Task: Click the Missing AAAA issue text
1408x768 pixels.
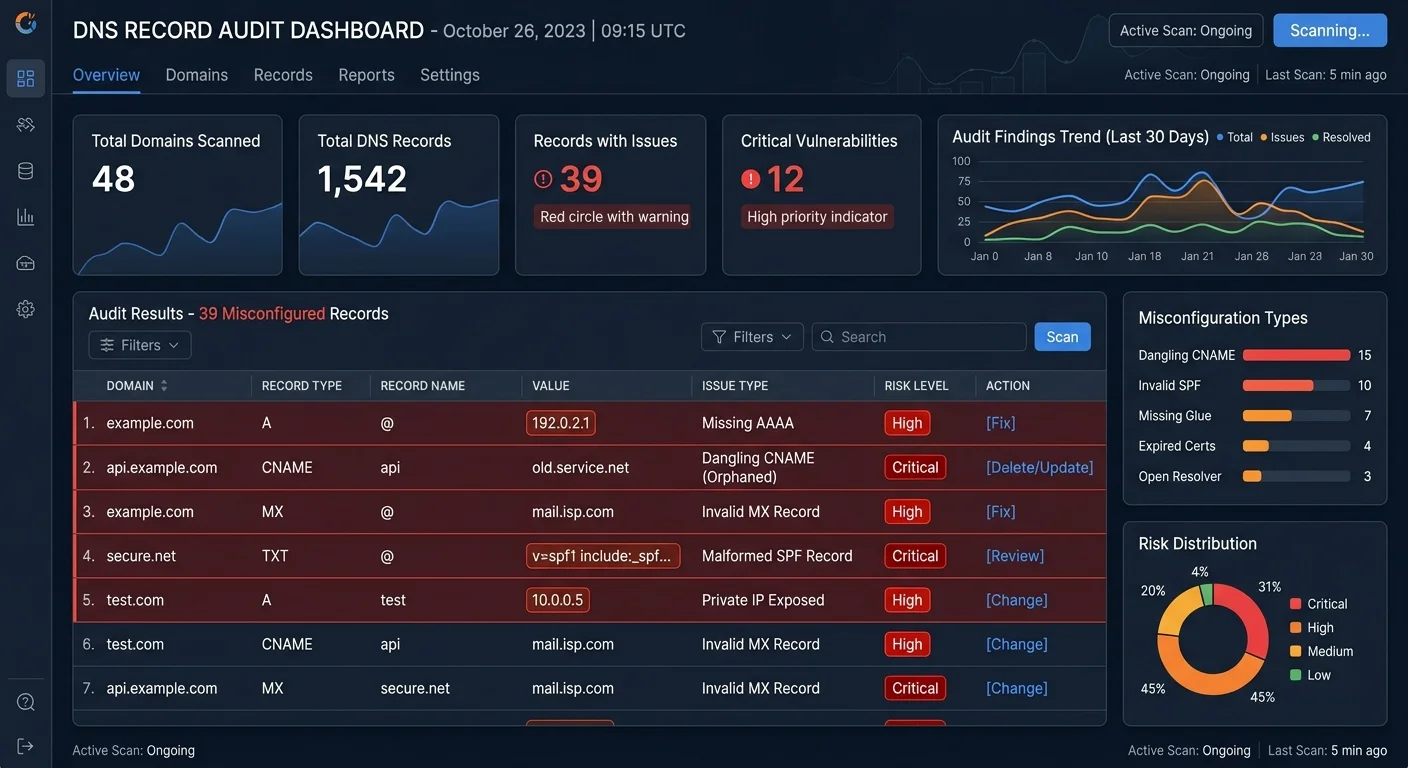Action: coord(748,423)
